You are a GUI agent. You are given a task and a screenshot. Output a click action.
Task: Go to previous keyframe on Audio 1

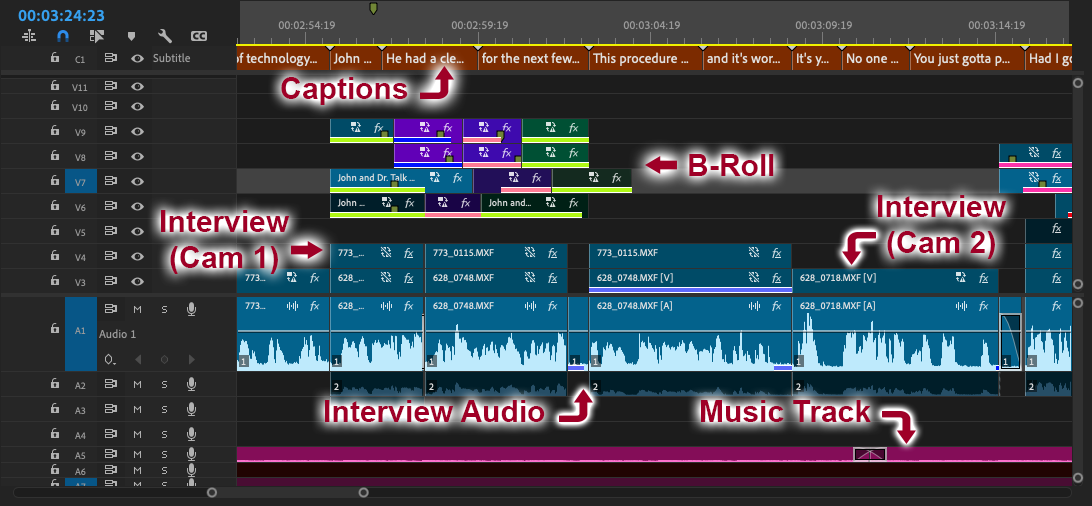pyautogui.click(x=138, y=360)
